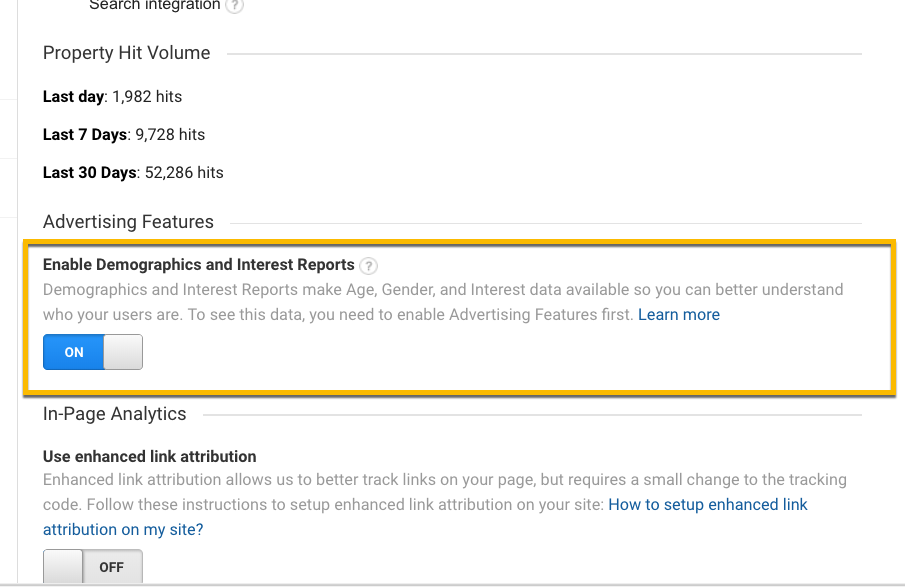Click help icon beside Search integration
The height and width of the screenshot is (587, 905).
tap(235, 5)
